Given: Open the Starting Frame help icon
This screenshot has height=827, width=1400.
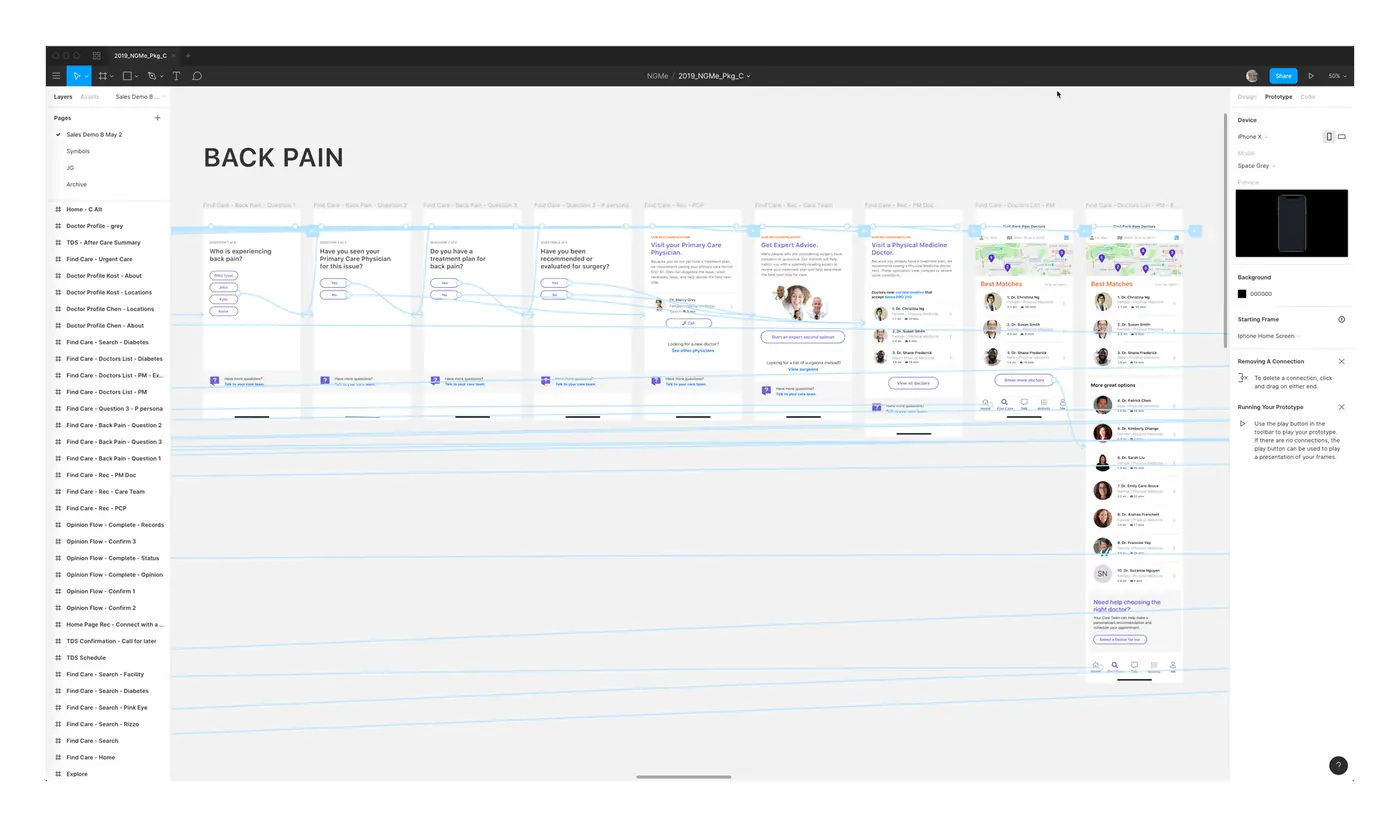Looking at the screenshot, I should pyautogui.click(x=1341, y=319).
